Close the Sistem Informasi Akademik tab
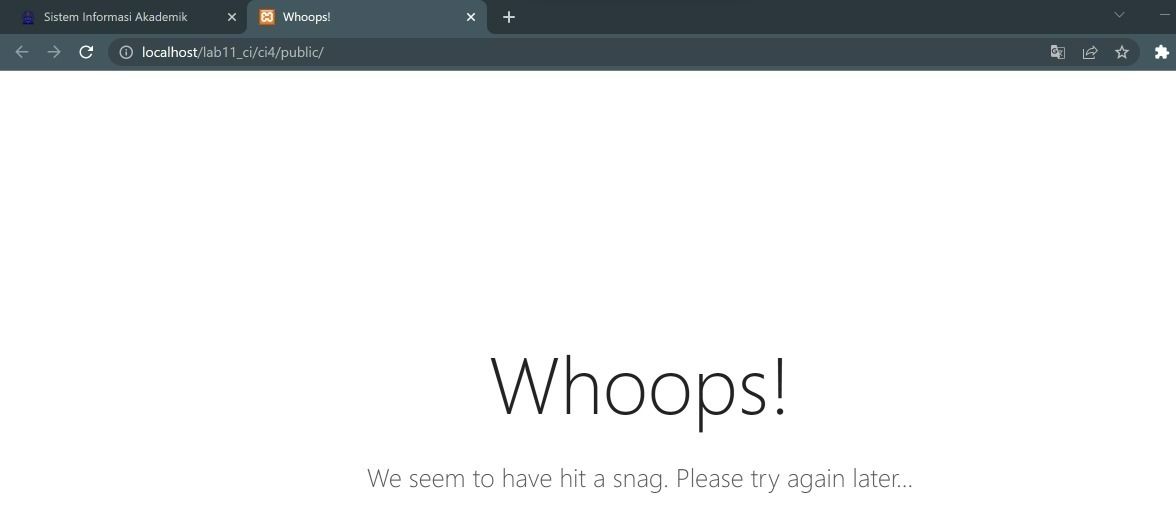Image resolution: width=1176 pixels, height=527 pixels. pyautogui.click(x=232, y=17)
